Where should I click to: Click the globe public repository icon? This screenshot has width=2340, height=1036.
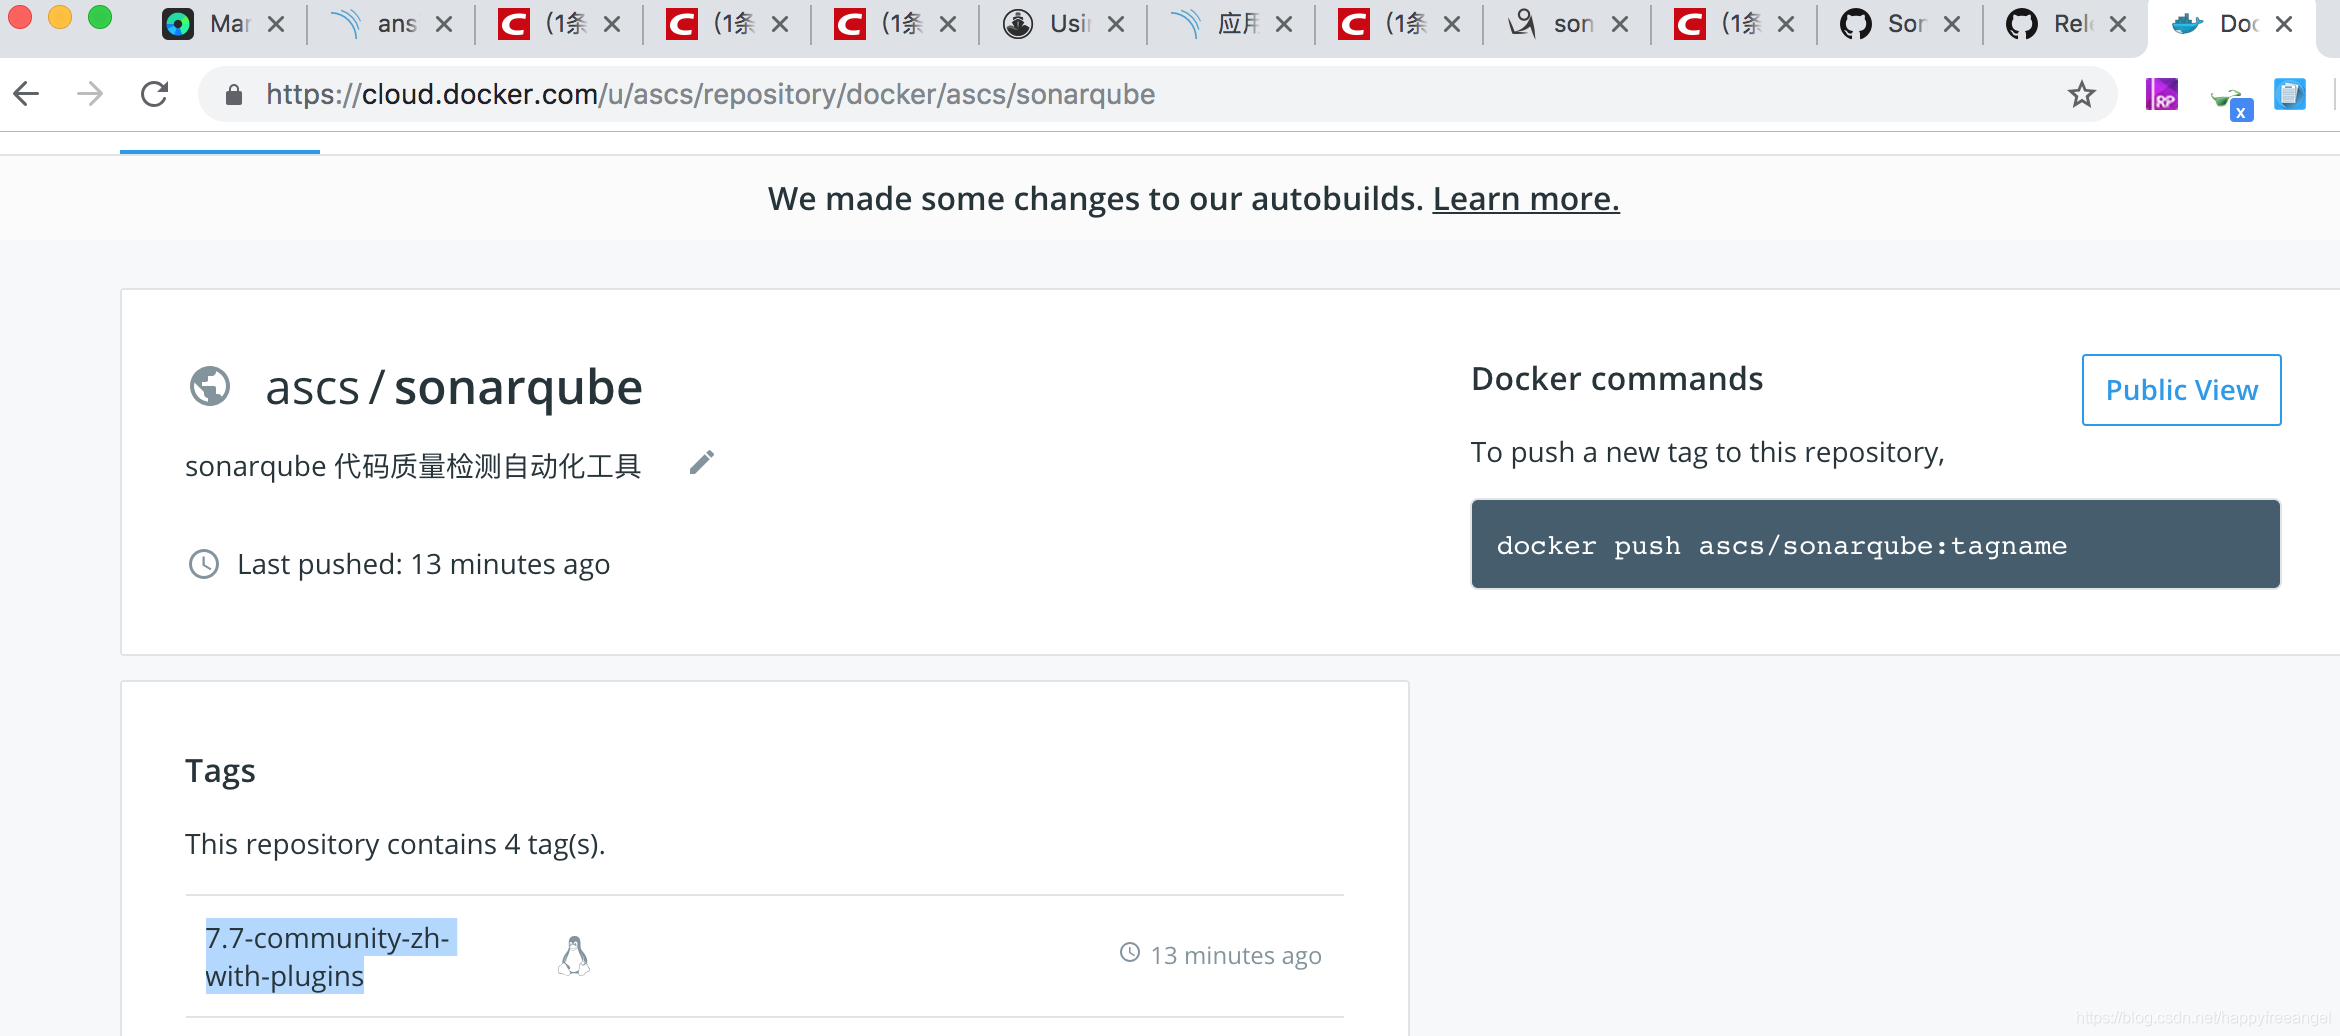[x=210, y=386]
